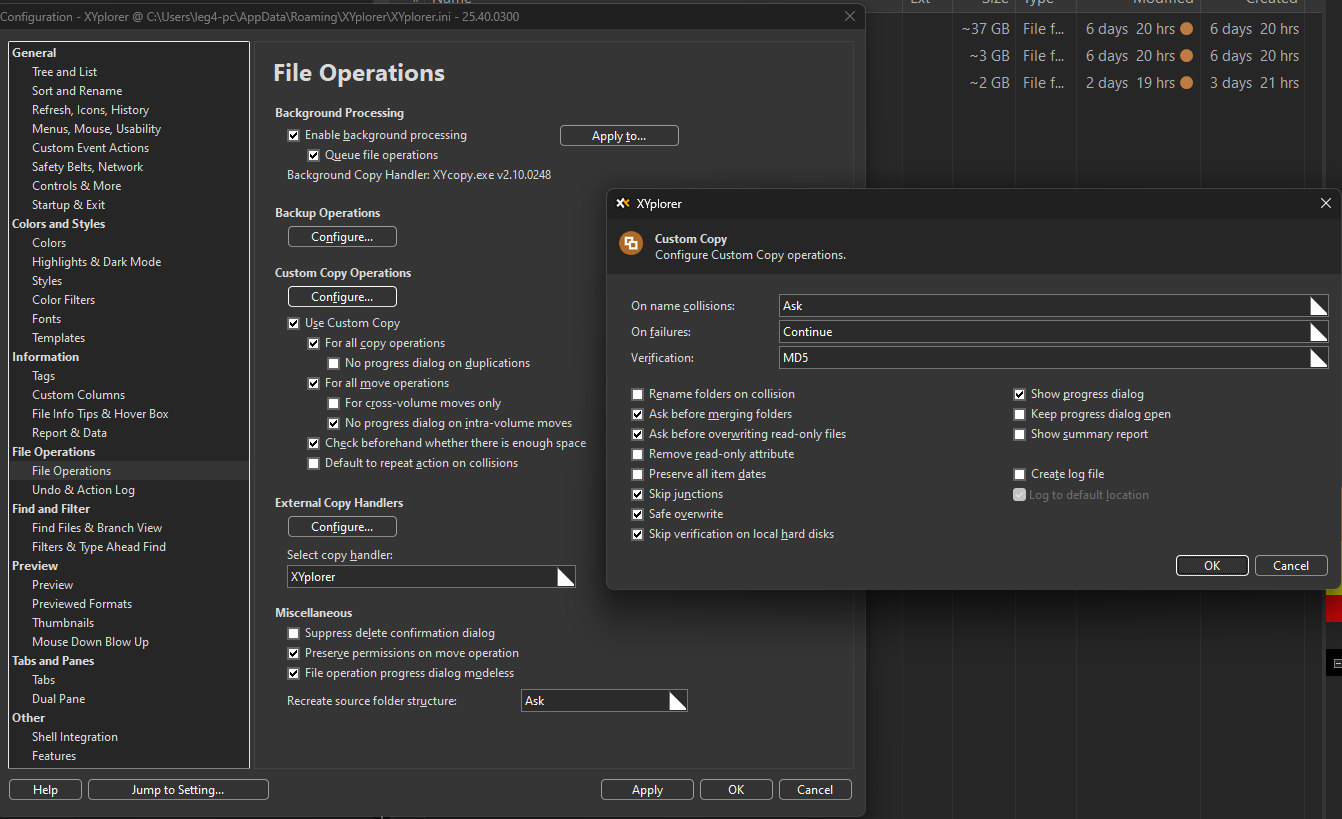Toggle Enable background processing checkbox
Viewport: 1342px width, 819px height.
click(293, 135)
